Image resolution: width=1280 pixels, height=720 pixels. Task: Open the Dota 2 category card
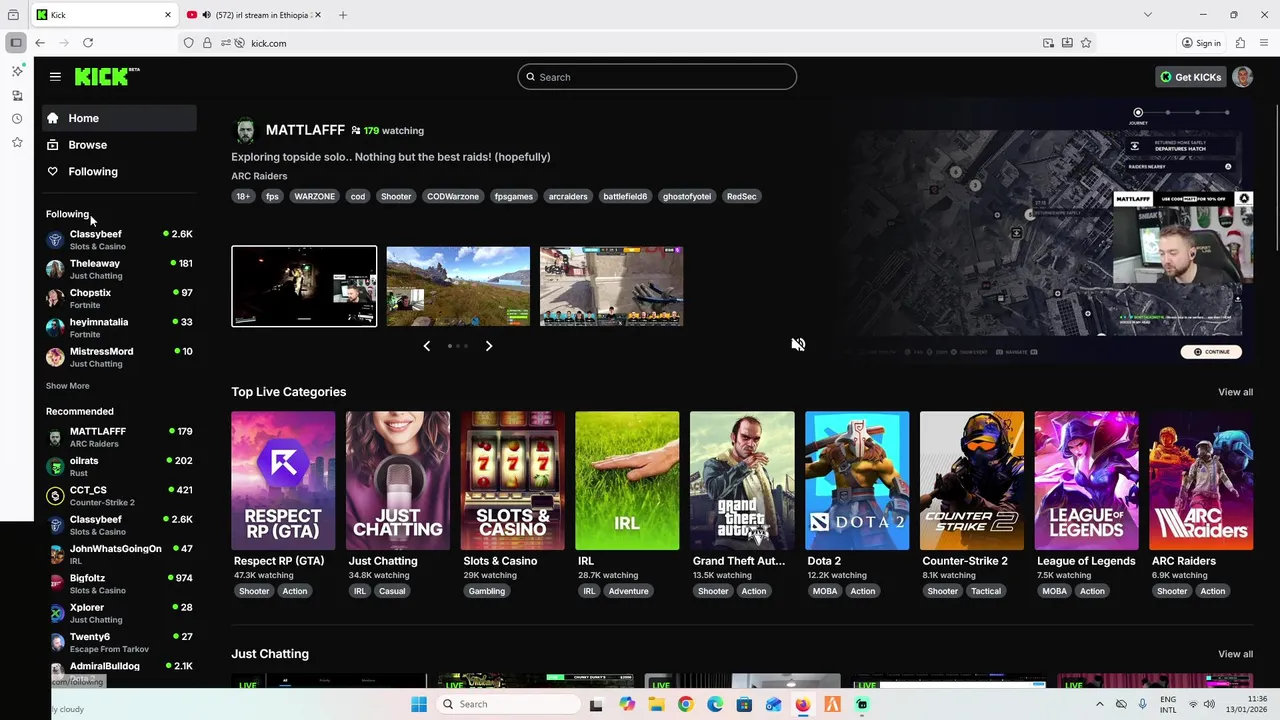[857, 481]
